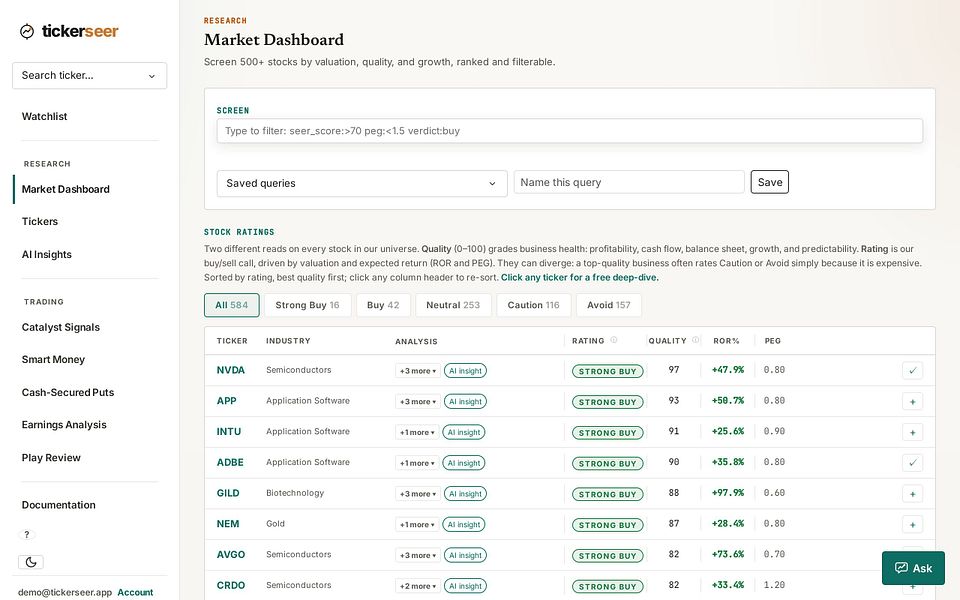
Task: Toggle watchlist checkmark for NVDA
Action: [x=912, y=370]
